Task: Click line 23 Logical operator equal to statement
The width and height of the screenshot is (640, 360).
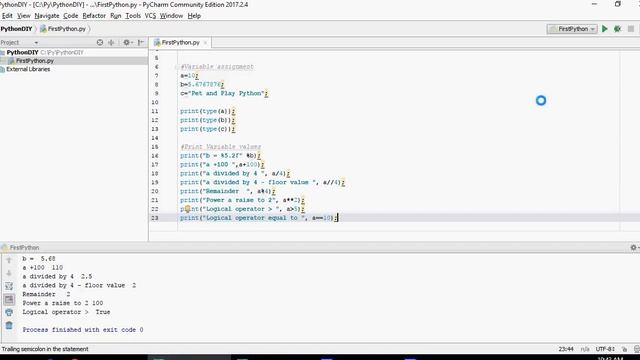Action: [259, 218]
